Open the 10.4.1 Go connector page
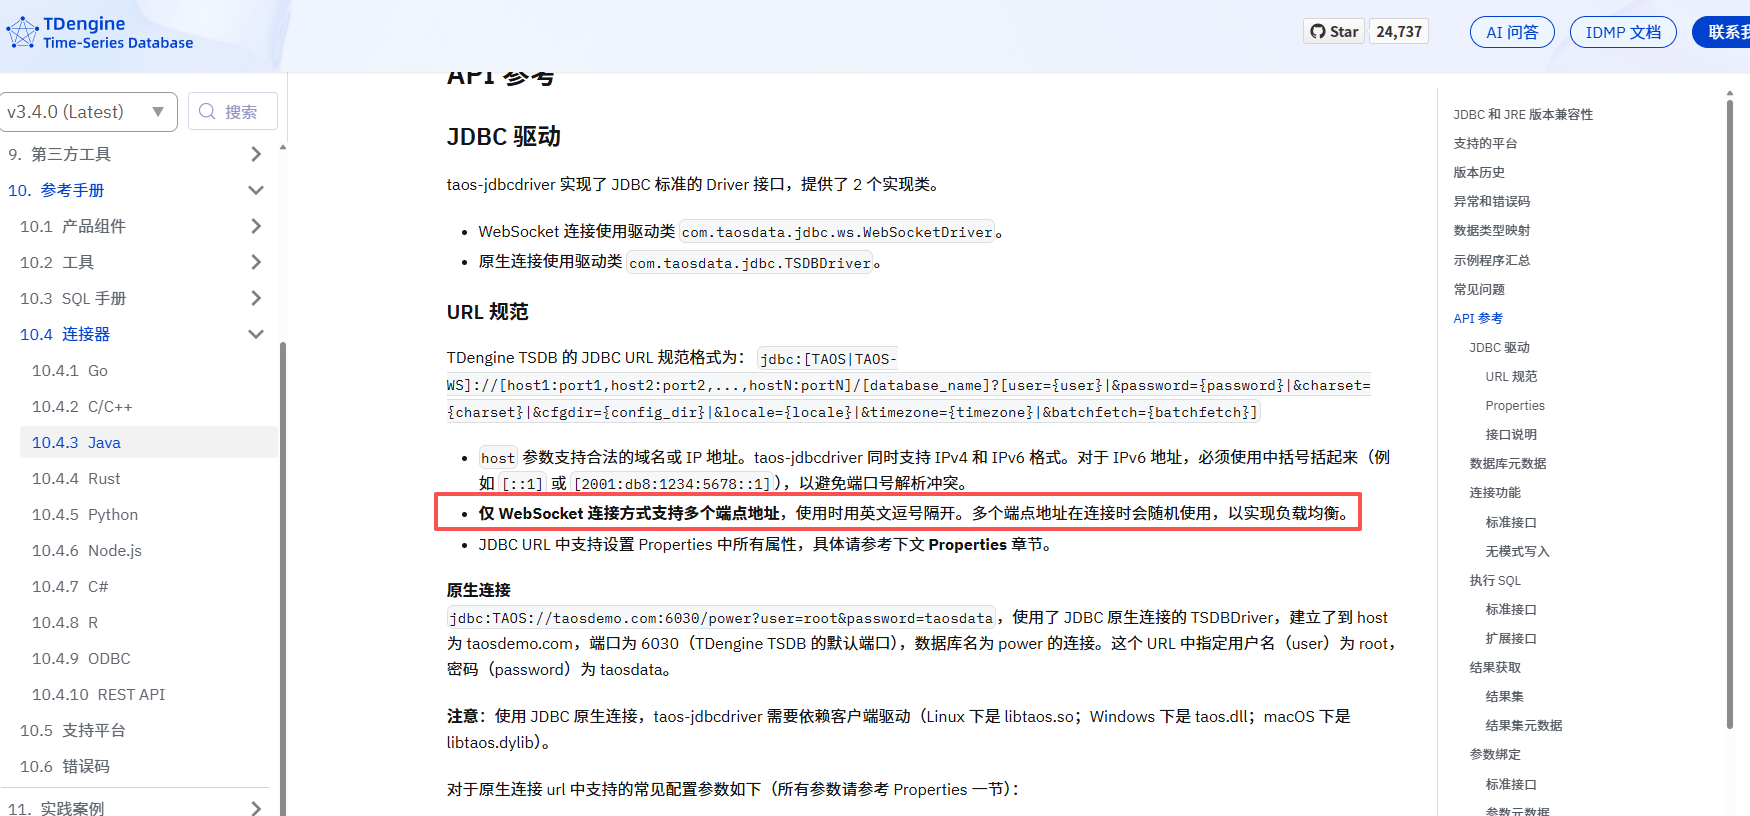 pos(70,371)
